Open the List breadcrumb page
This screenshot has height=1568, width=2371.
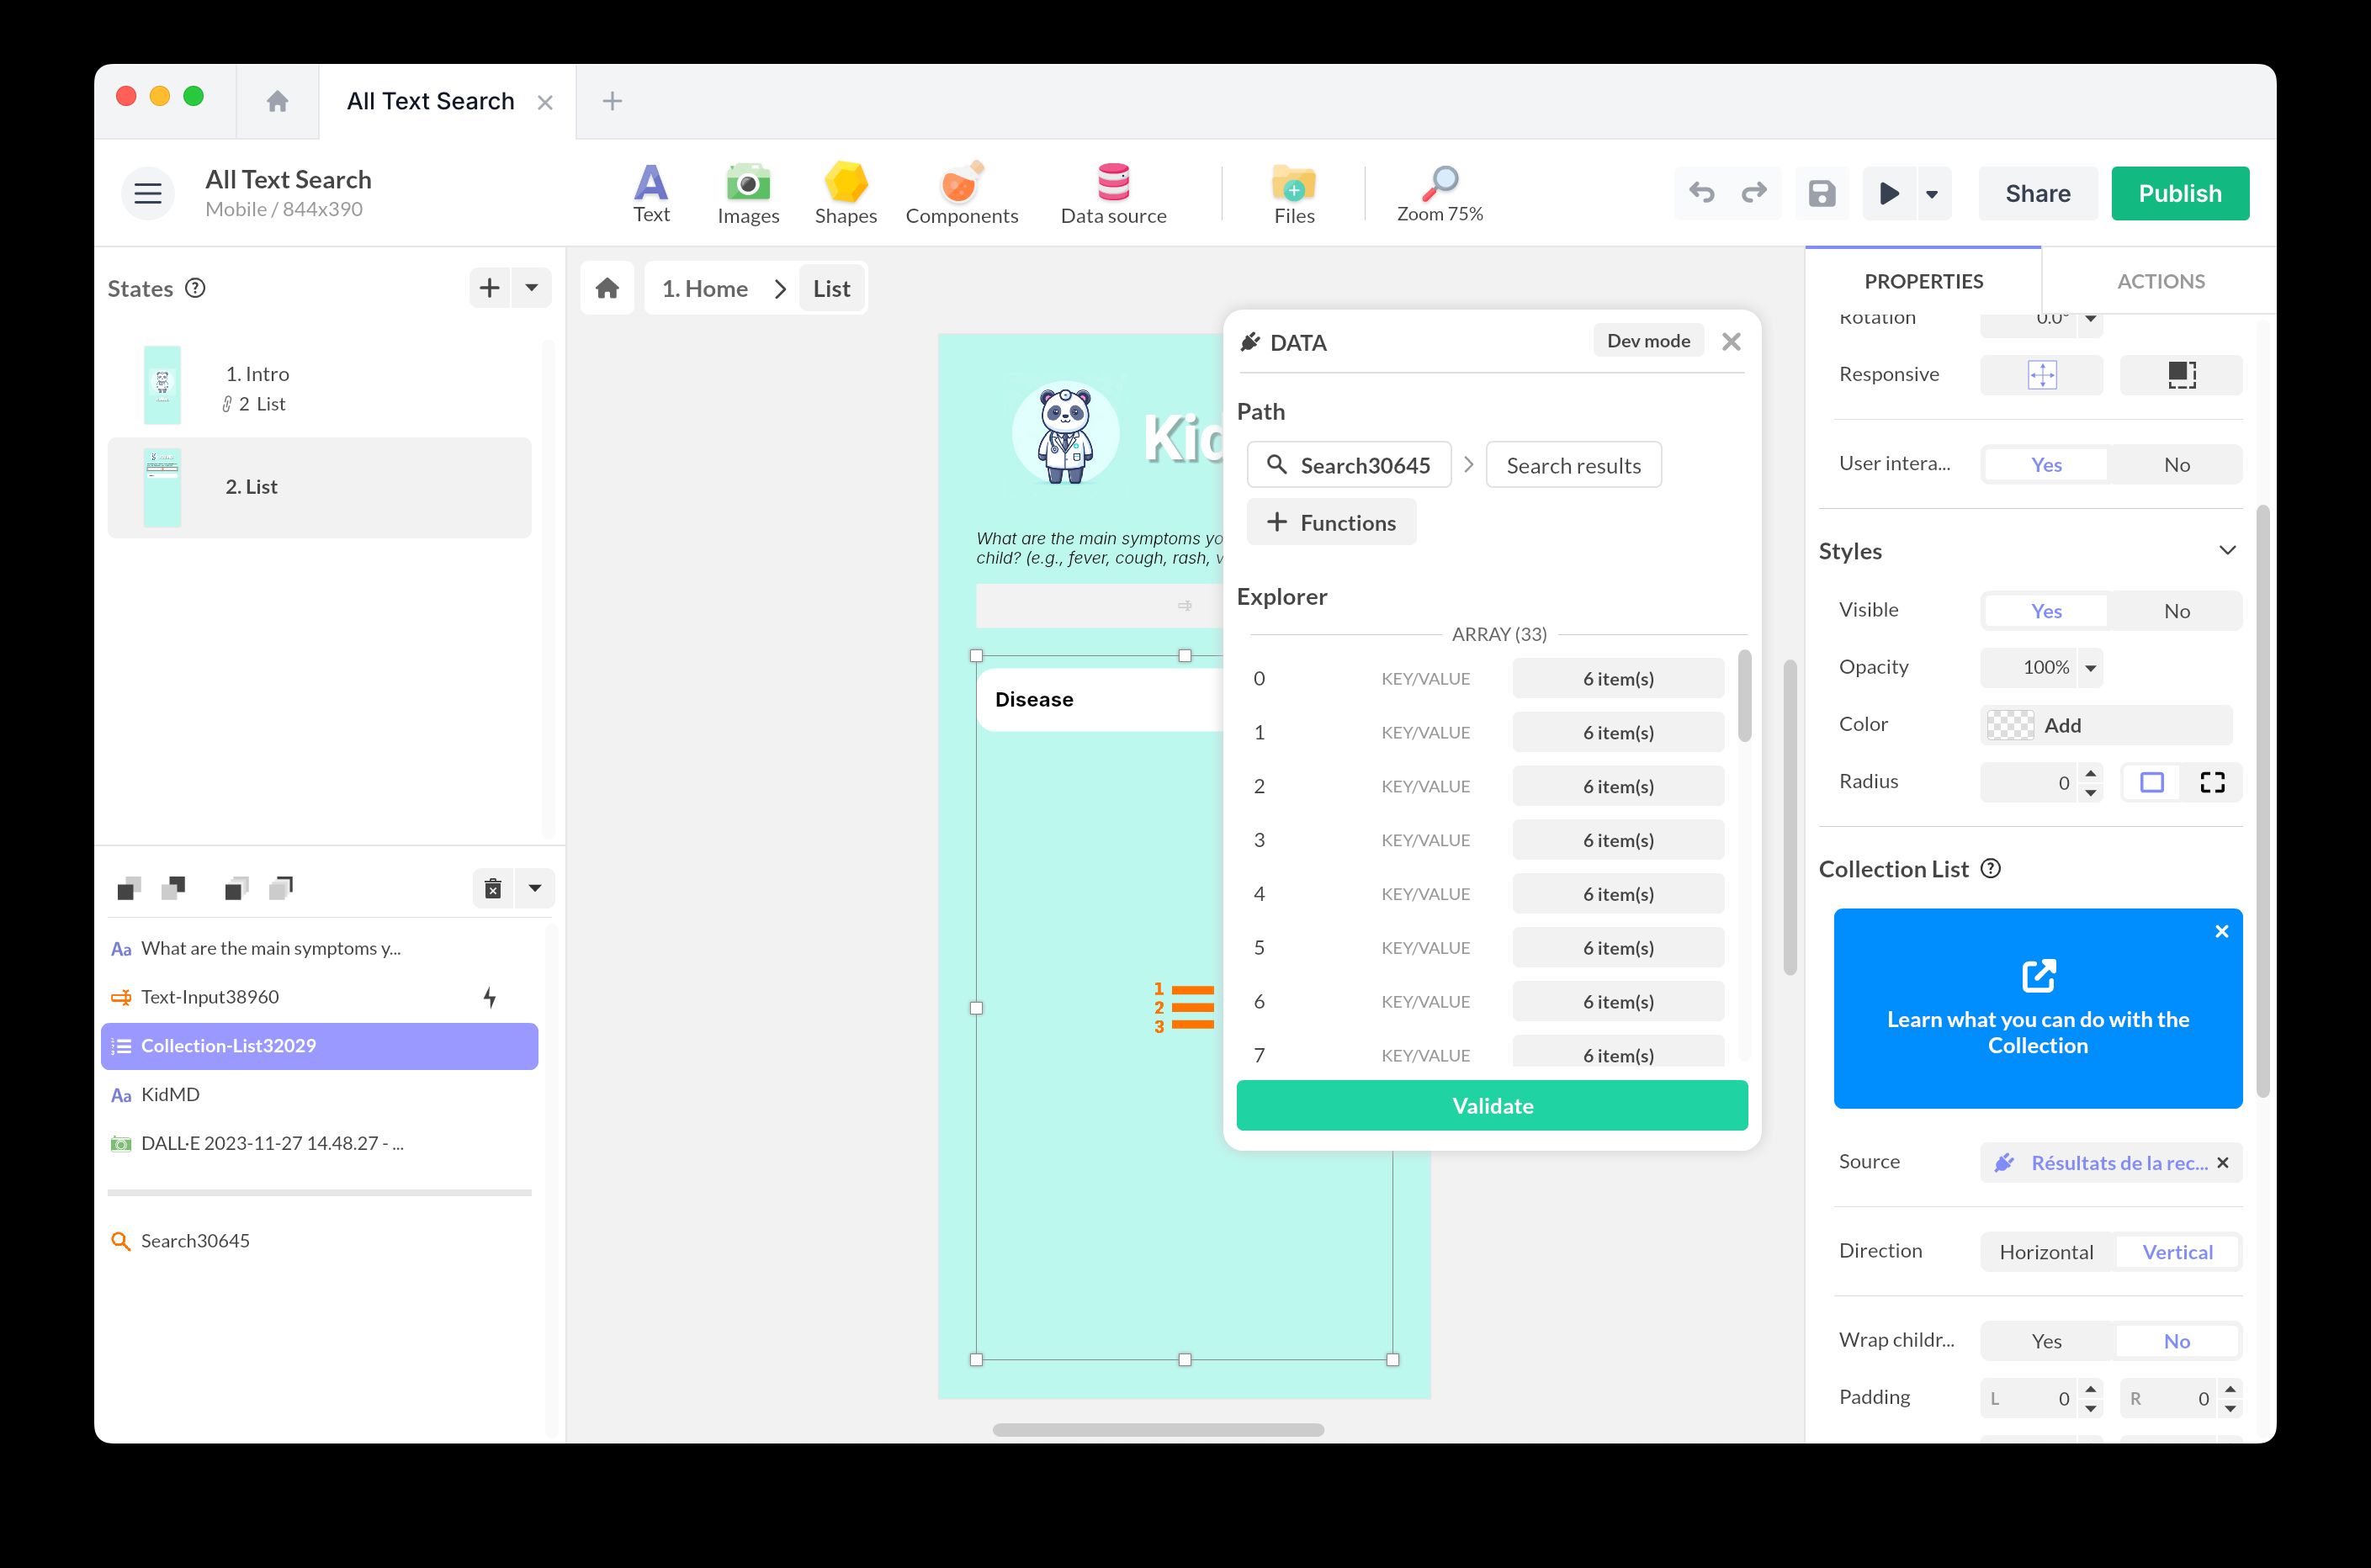[x=831, y=288]
